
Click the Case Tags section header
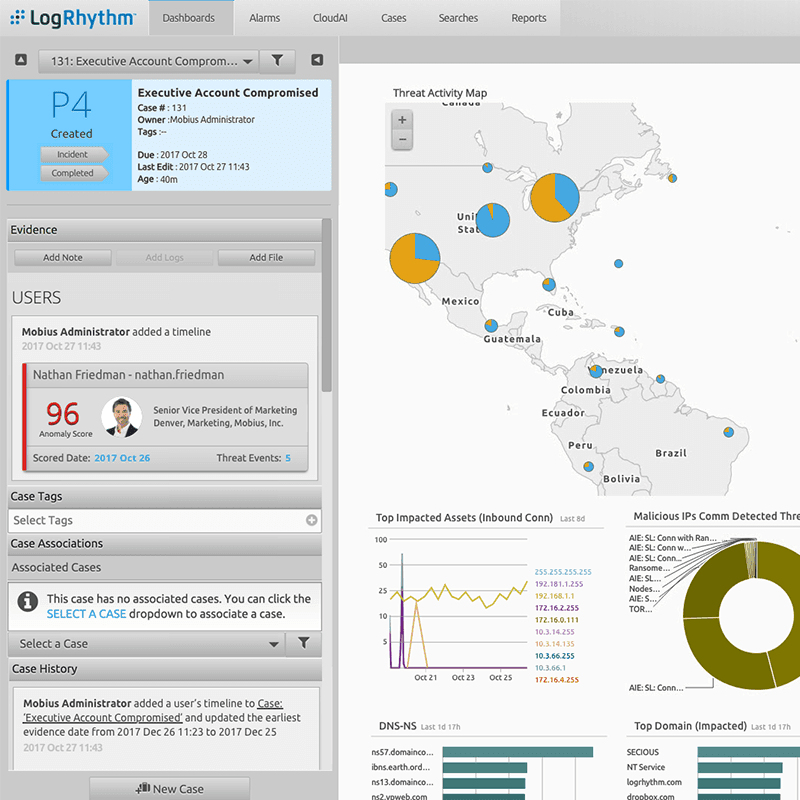165,496
